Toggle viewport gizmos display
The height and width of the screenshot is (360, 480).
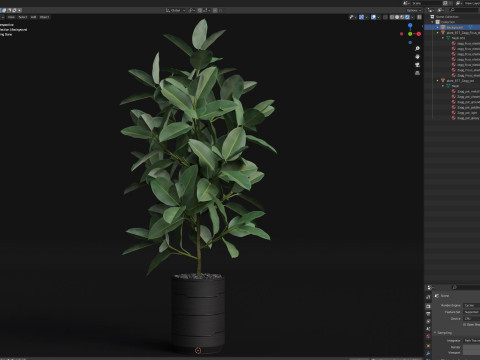[361, 17]
